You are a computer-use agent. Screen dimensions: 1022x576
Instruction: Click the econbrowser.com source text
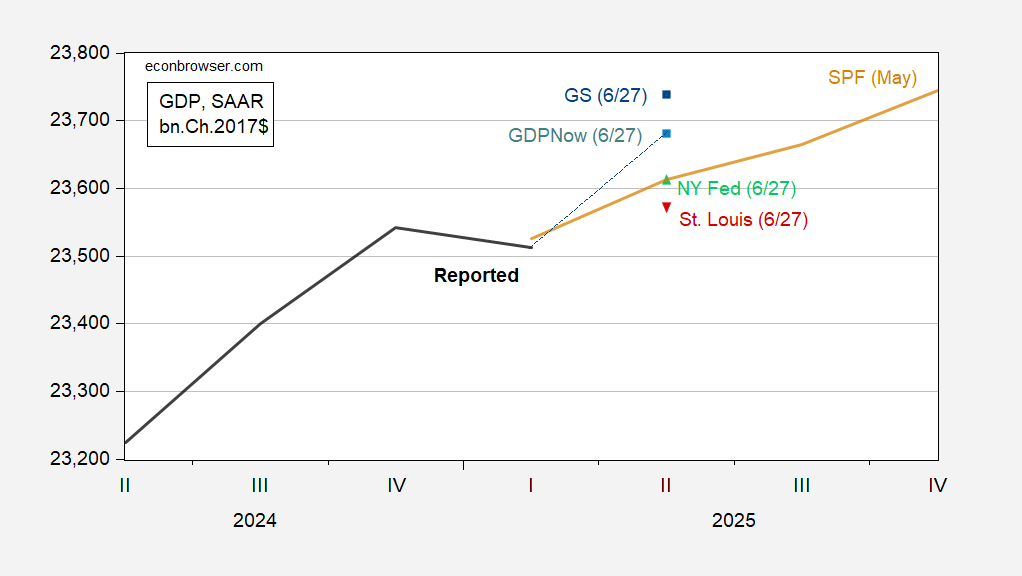point(205,66)
